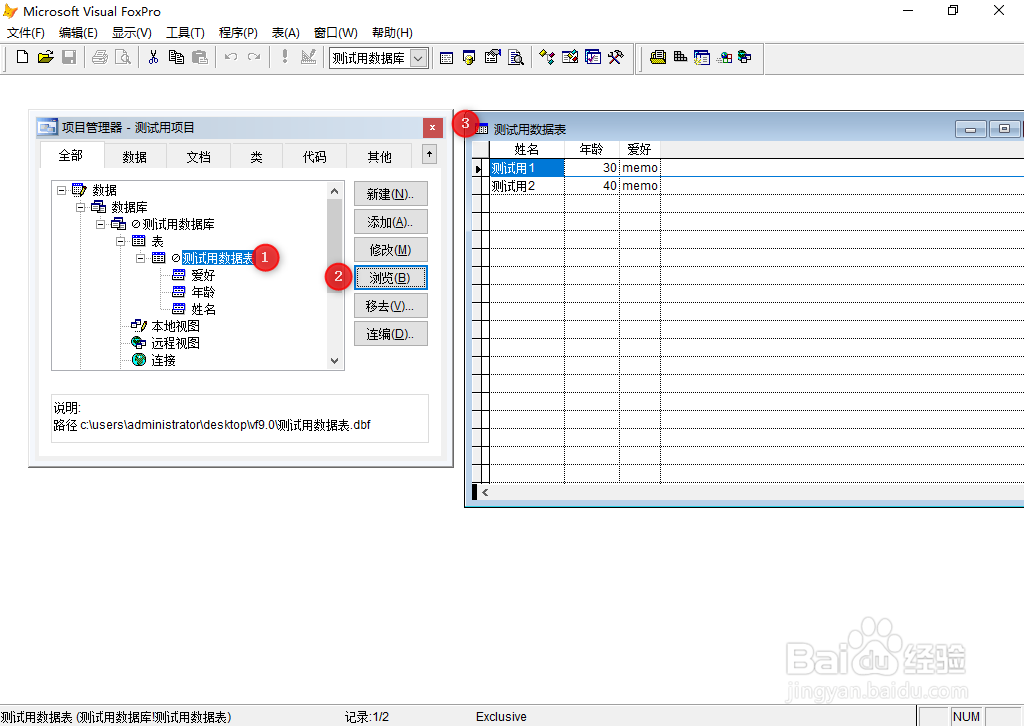Click the Print Preview icon
The image size is (1024, 726).
[x=123, y=57]
